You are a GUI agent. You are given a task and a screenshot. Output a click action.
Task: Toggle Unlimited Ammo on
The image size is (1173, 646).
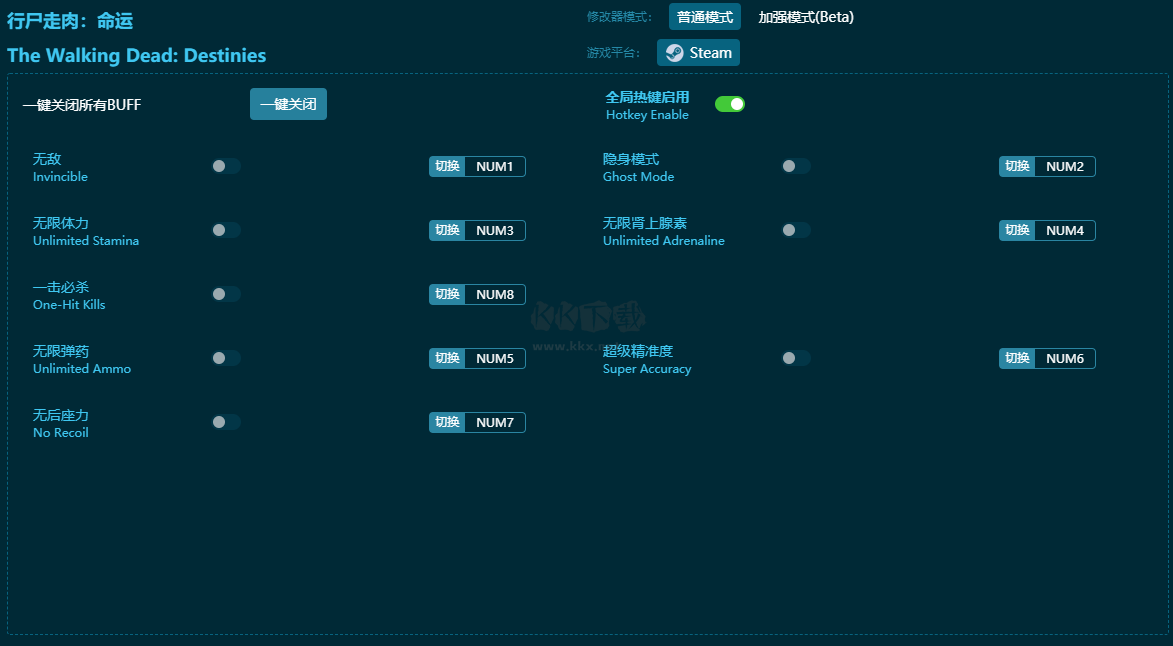(x=226, y=358)
